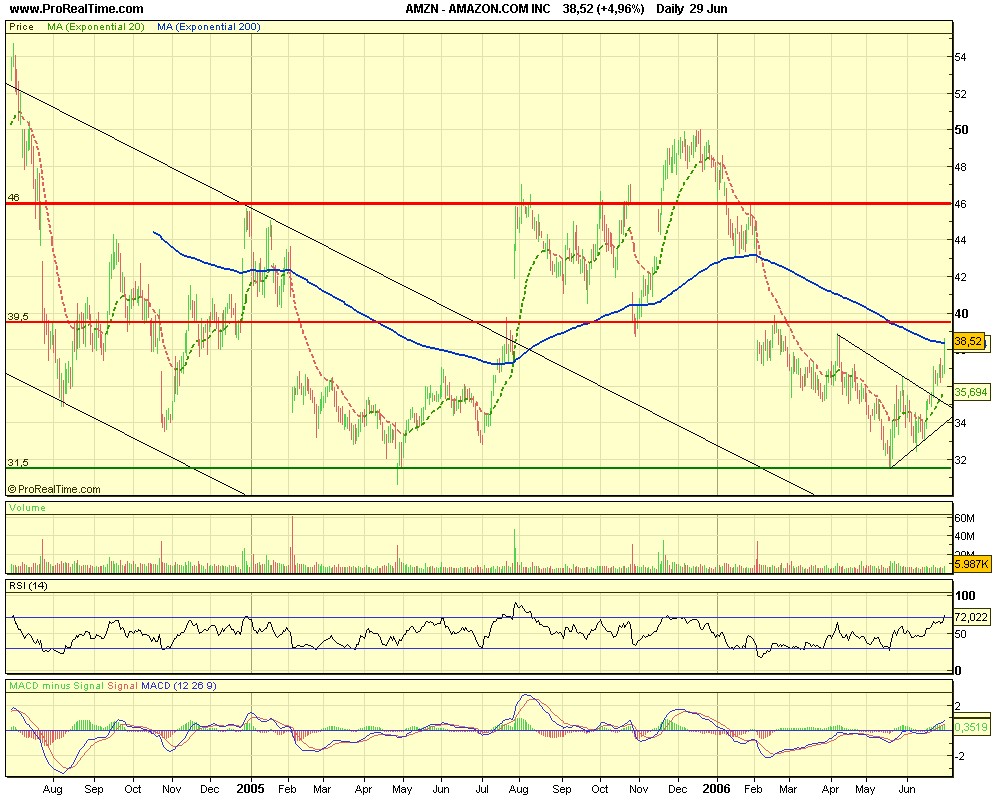Click the 100 tick on RSI axis
Screen dimensions: 1000x800
tap(965, 595)
